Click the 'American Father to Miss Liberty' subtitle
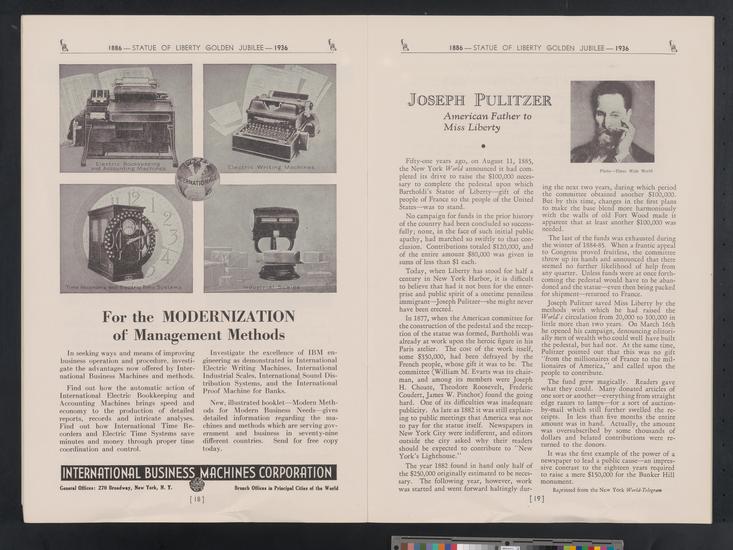Screen dimensions: 733x550 pos(484,124)
